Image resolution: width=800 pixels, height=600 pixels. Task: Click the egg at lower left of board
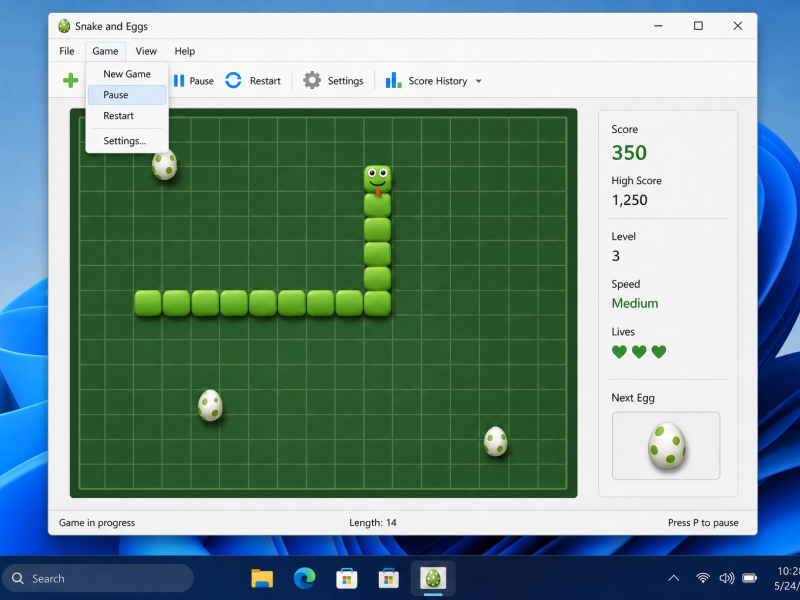[210, 405]
